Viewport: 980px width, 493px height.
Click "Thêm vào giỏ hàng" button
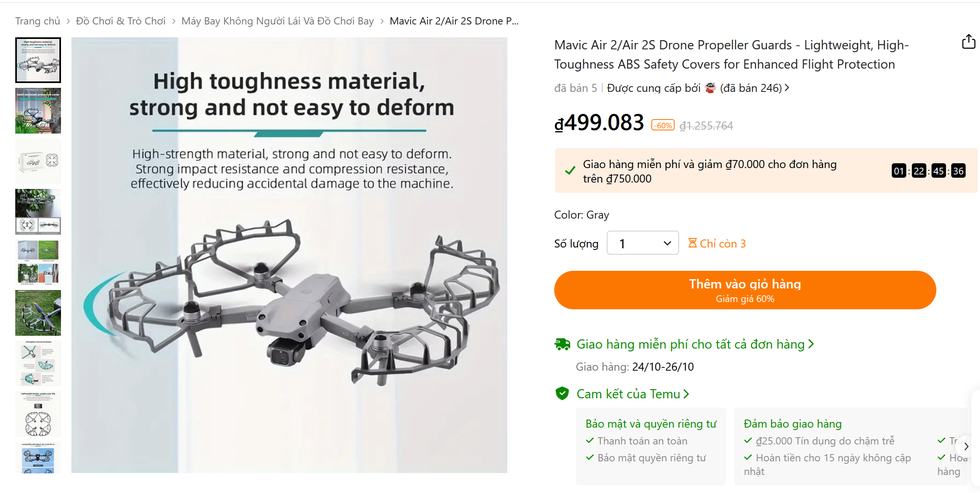click(x=744, y=290)
